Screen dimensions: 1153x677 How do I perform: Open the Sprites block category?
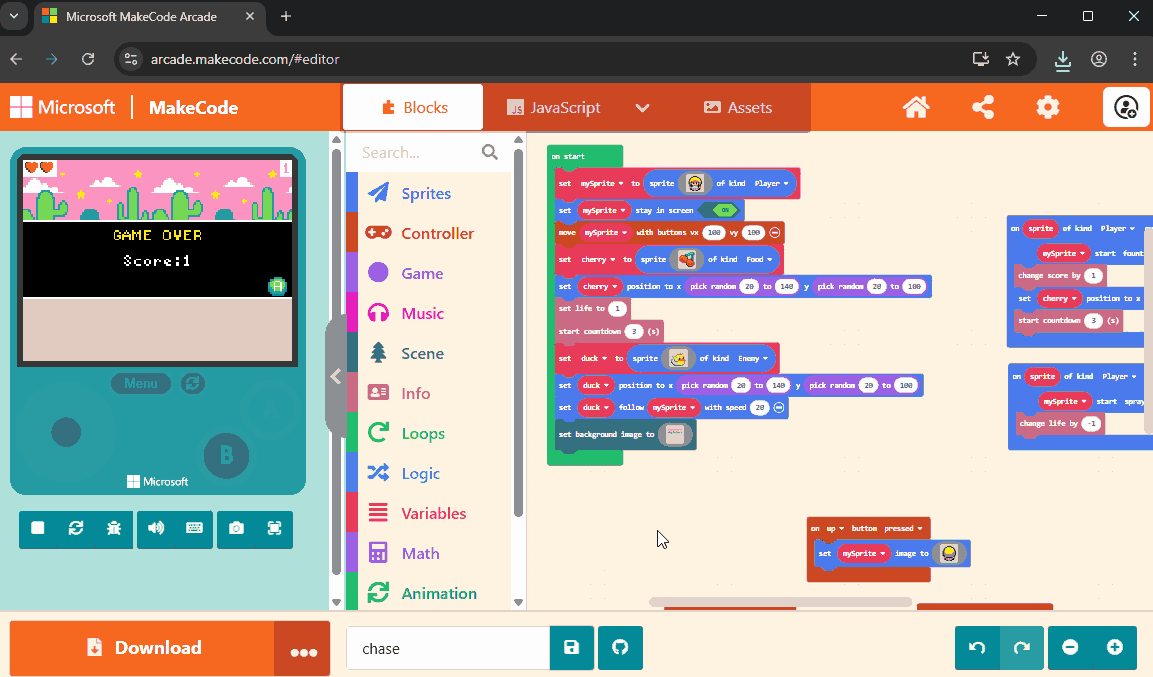click(x=428, y=193)
